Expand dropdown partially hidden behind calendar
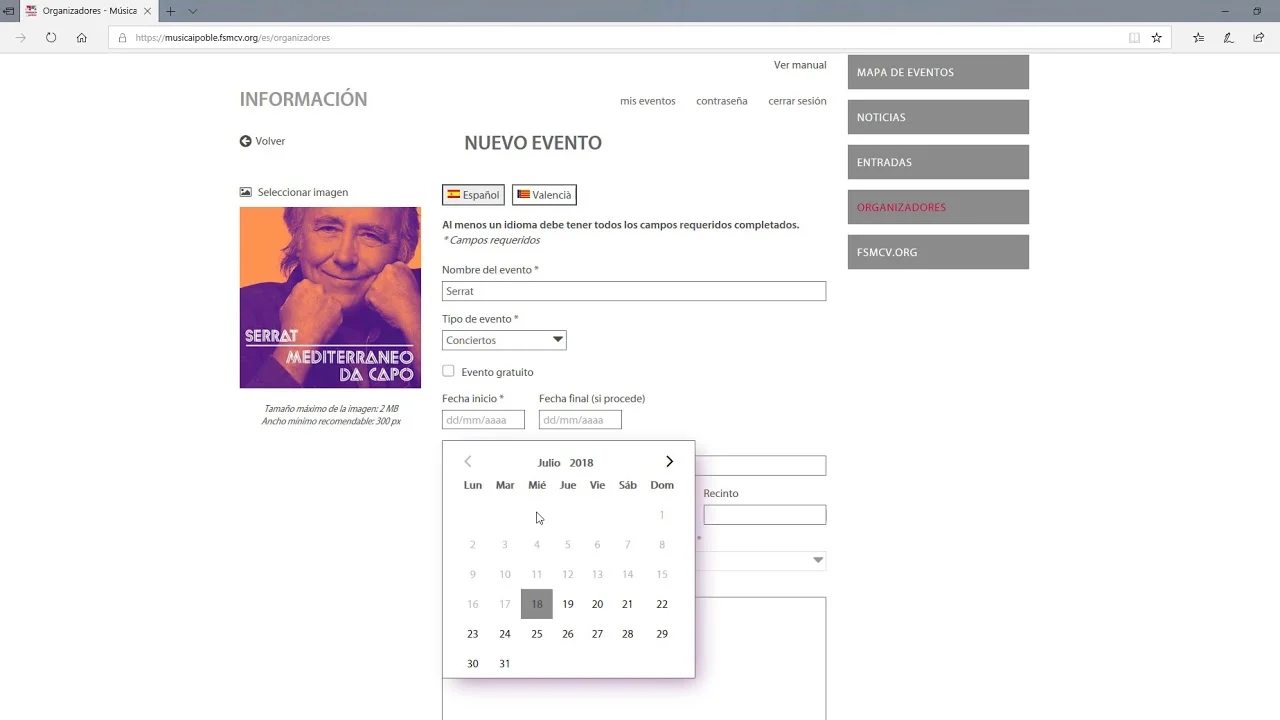 pyautogui.click(x=817, y=560)
